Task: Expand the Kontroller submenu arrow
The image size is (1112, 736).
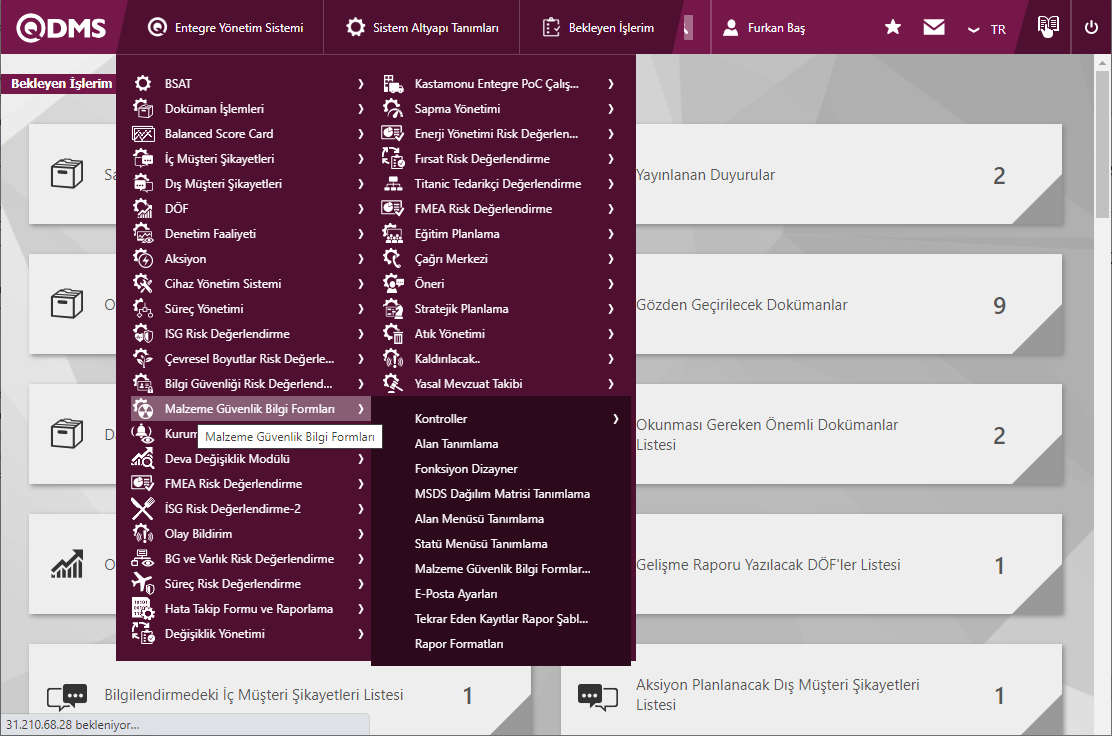Action: click(x=616, y=419)
